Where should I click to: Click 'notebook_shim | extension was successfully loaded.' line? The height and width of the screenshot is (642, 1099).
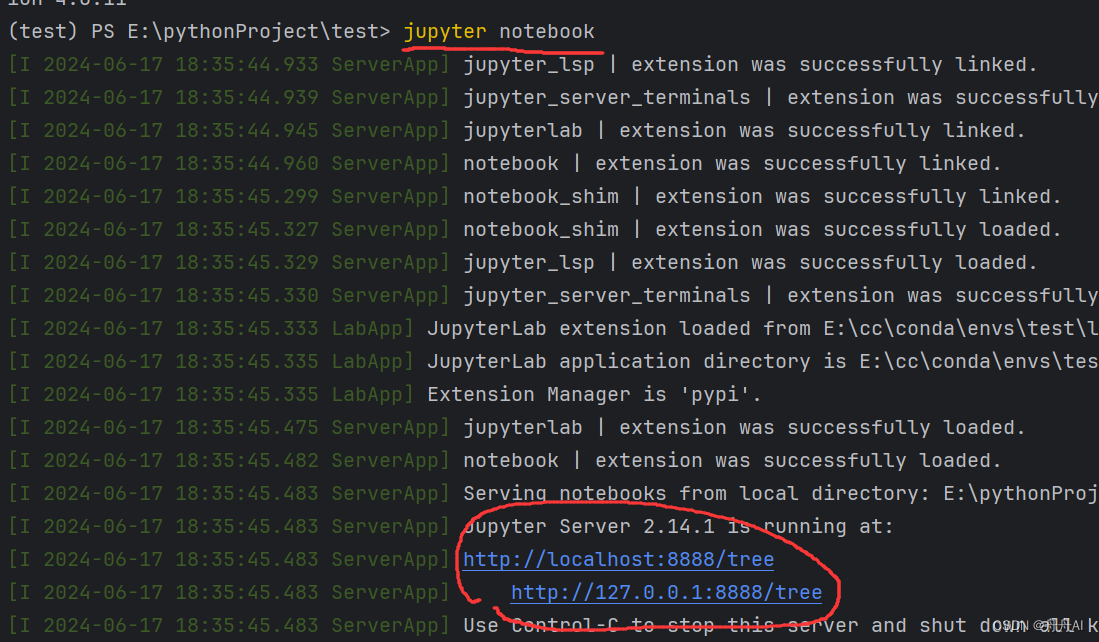pyautogui.click(x=763, y=229)
